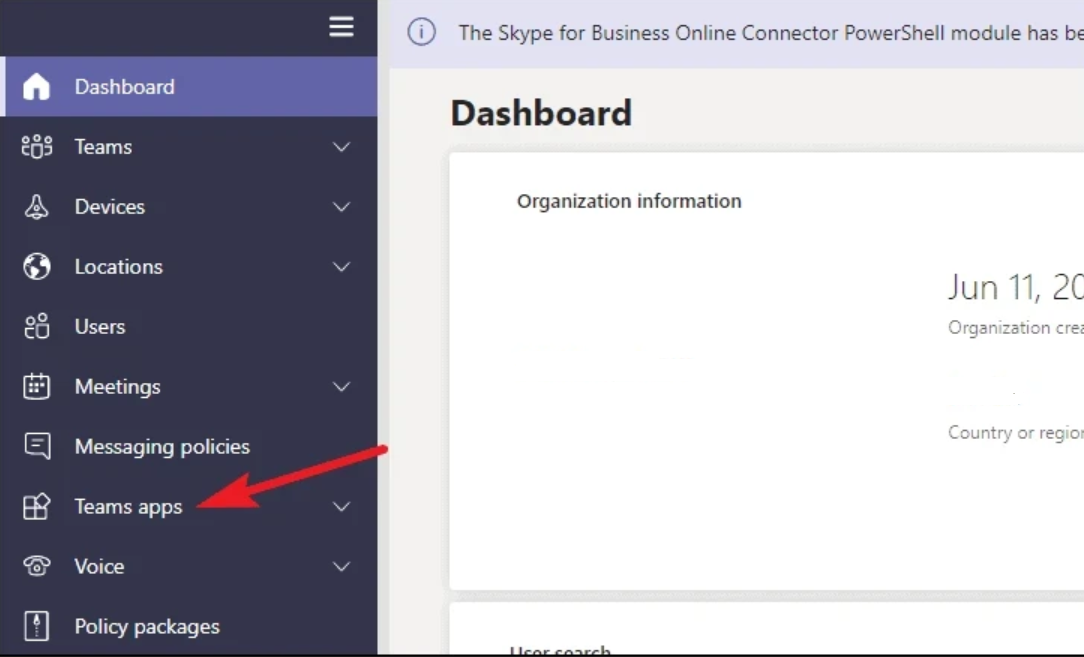
Task: Expand the Teams apps chevron
Action: point(341,507)
